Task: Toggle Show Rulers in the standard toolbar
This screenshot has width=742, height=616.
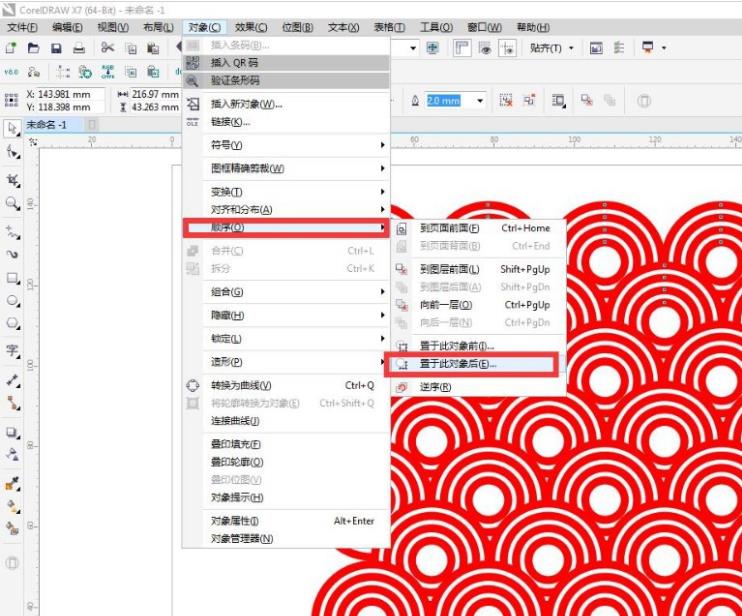Action: pyautogui.click(x=463, y=48)
